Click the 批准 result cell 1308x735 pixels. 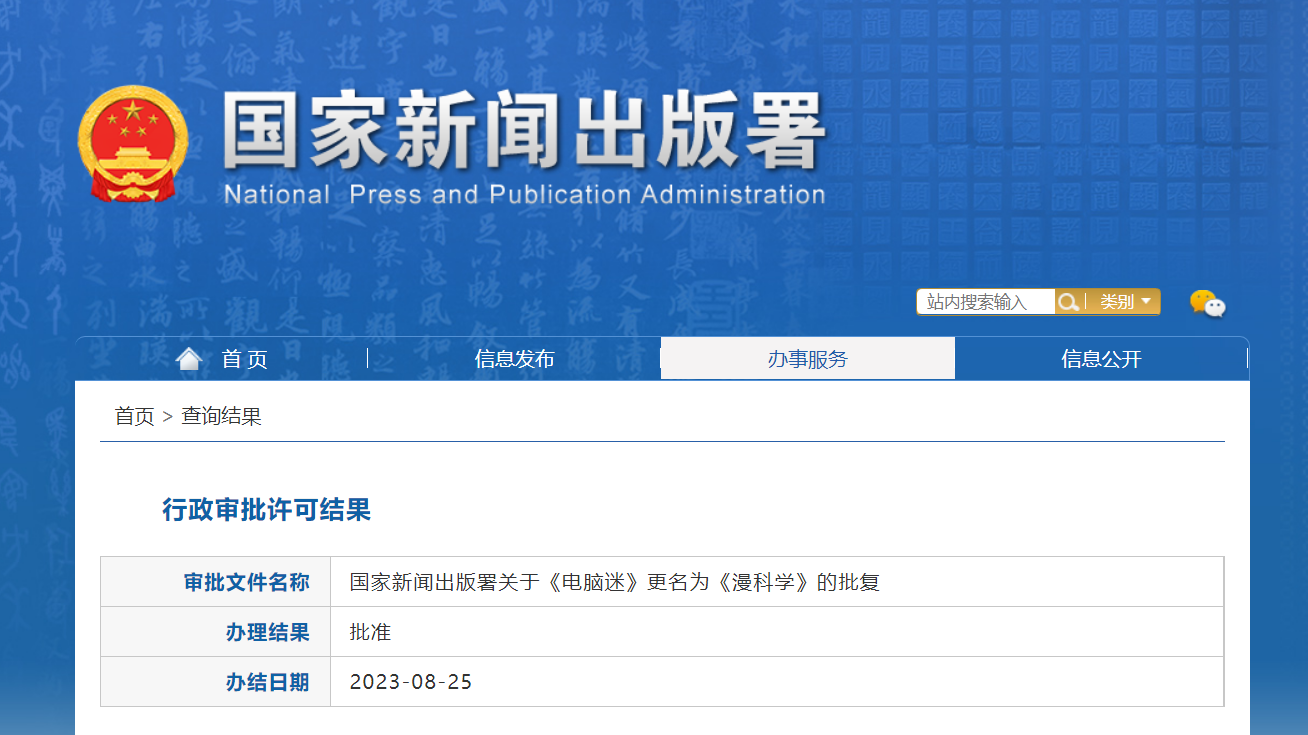pos(777,632)
